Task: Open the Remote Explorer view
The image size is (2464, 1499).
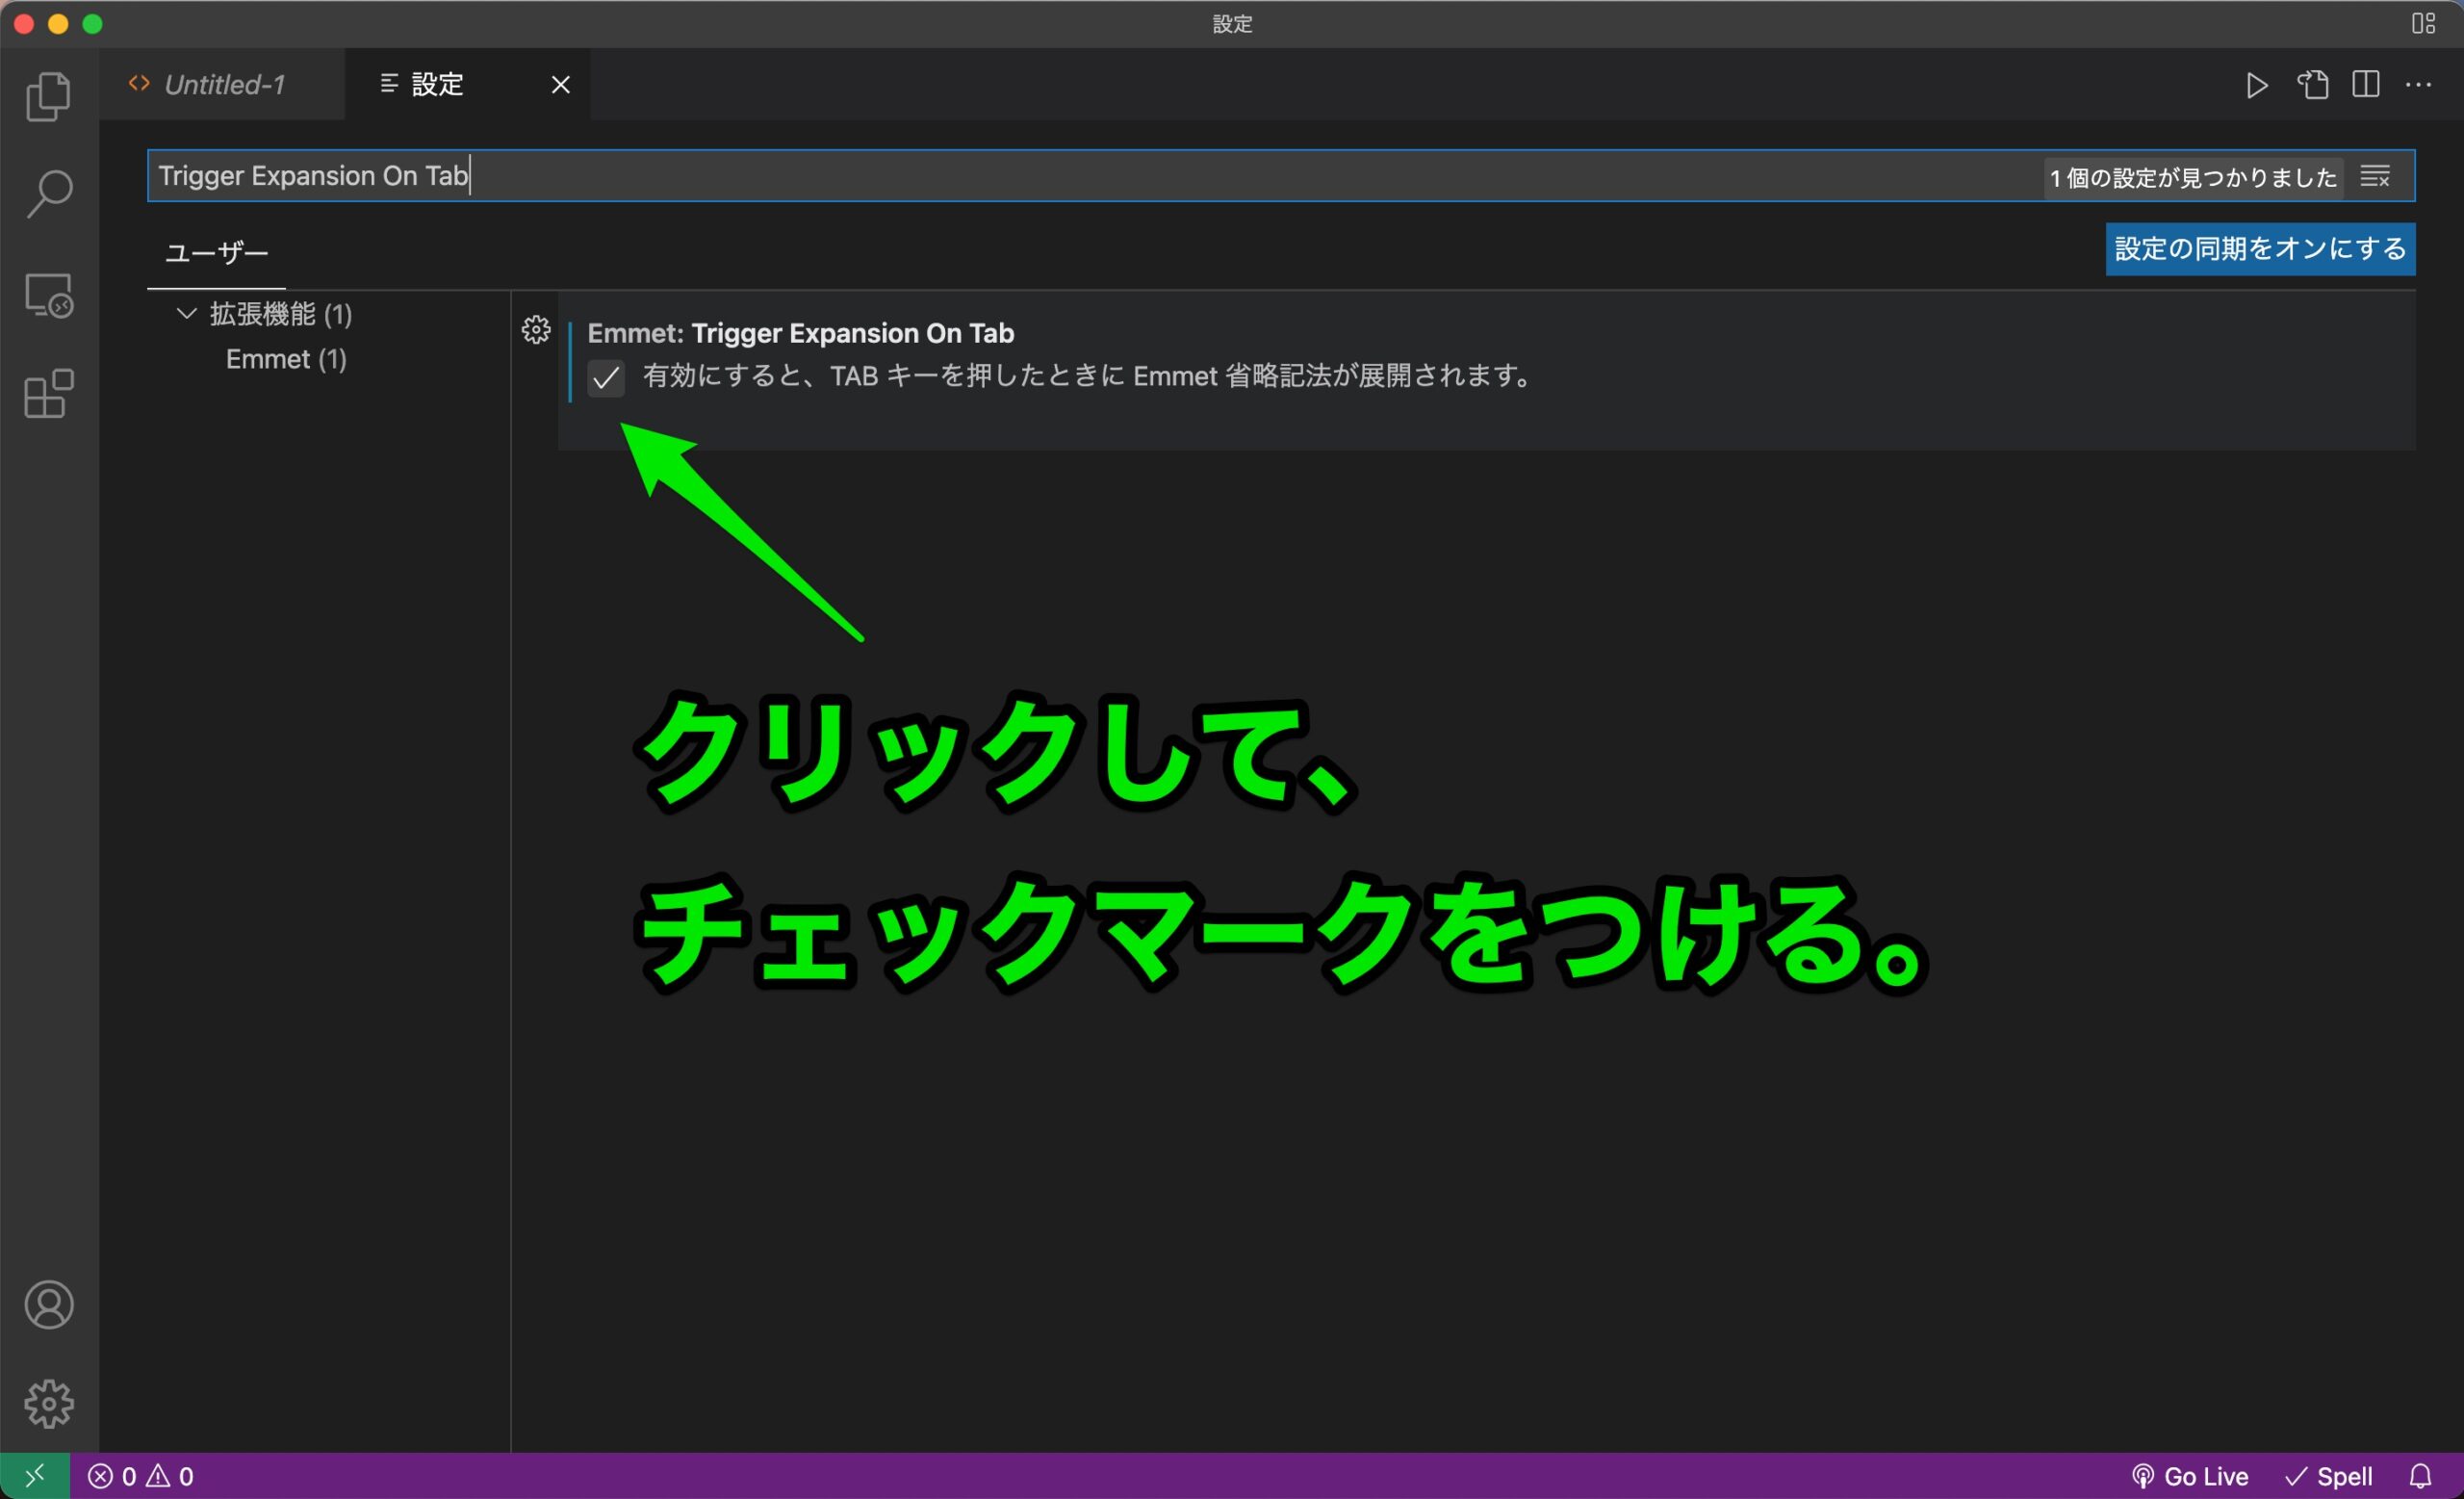Action: 48,295
